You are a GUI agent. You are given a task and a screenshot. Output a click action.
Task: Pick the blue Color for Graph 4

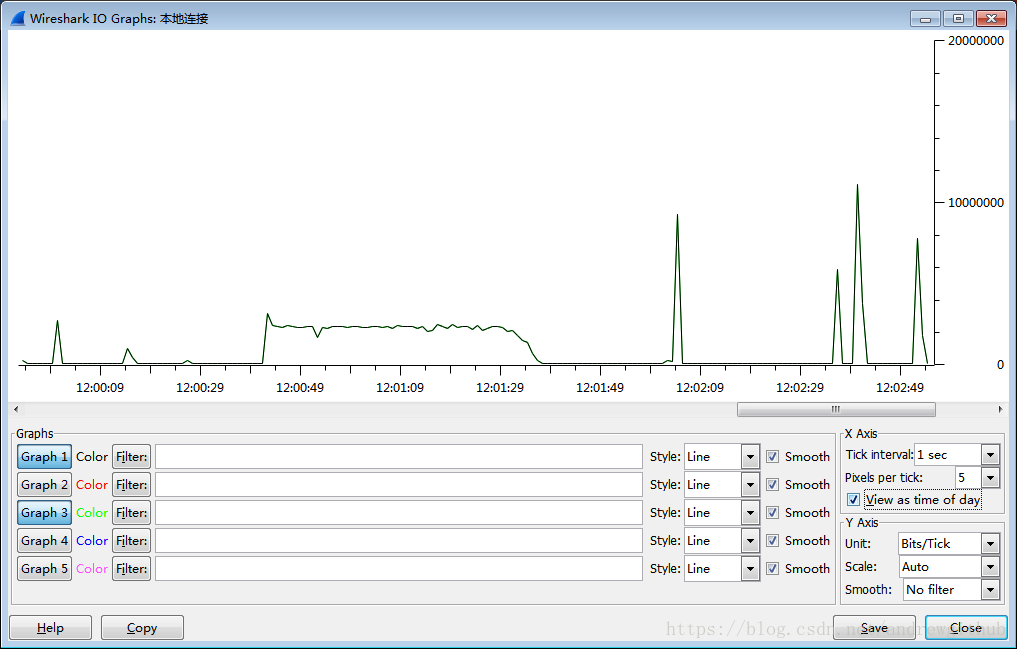coord(92,540)
